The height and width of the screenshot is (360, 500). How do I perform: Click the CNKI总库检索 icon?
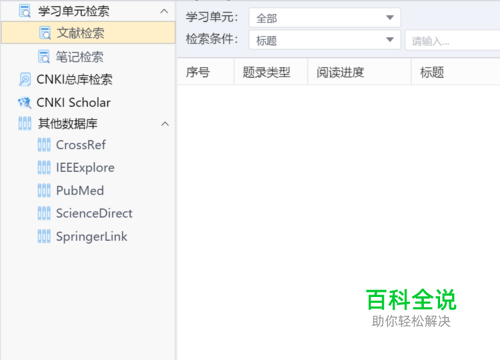coord(25,79)
